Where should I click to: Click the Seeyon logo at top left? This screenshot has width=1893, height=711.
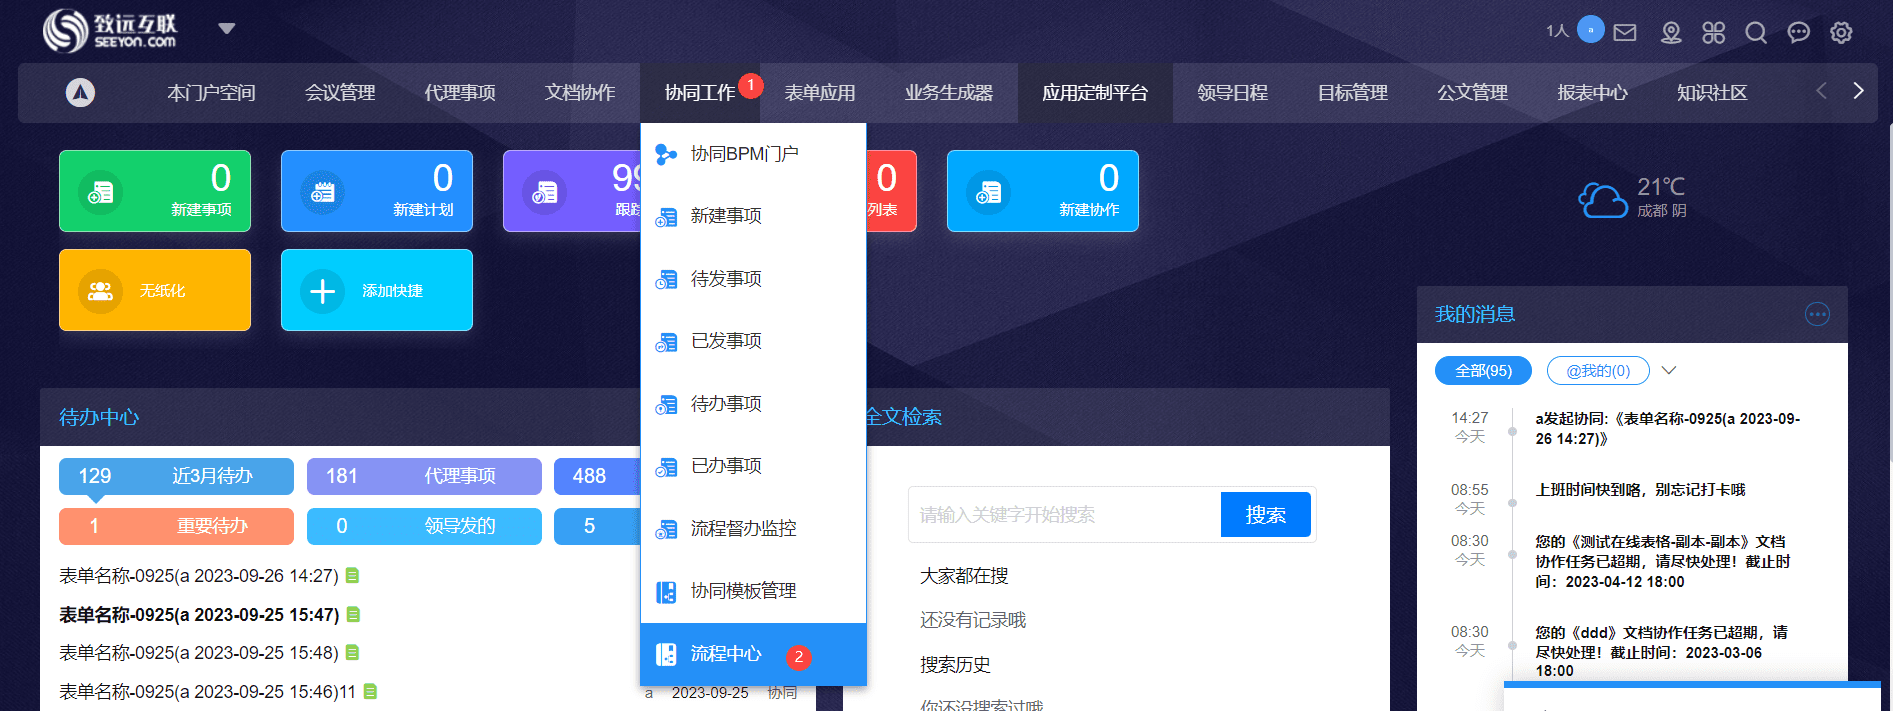coord(109,30)
